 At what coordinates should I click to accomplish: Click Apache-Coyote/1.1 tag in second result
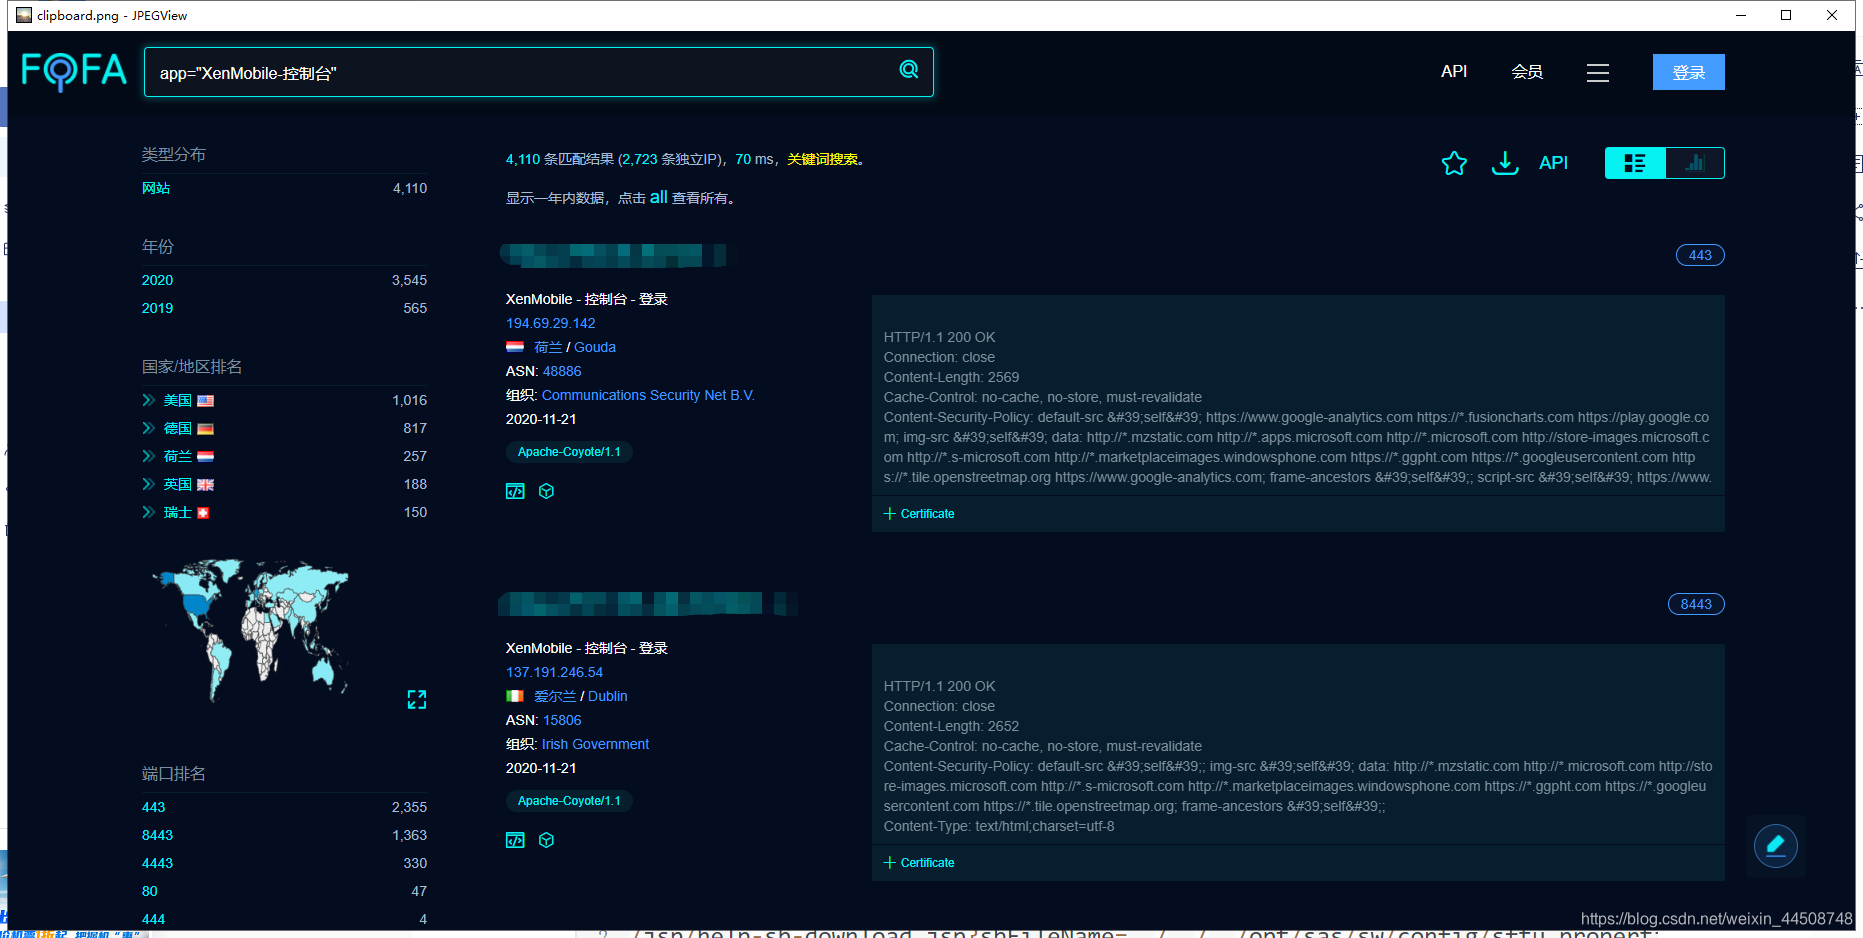click(569, 801)
